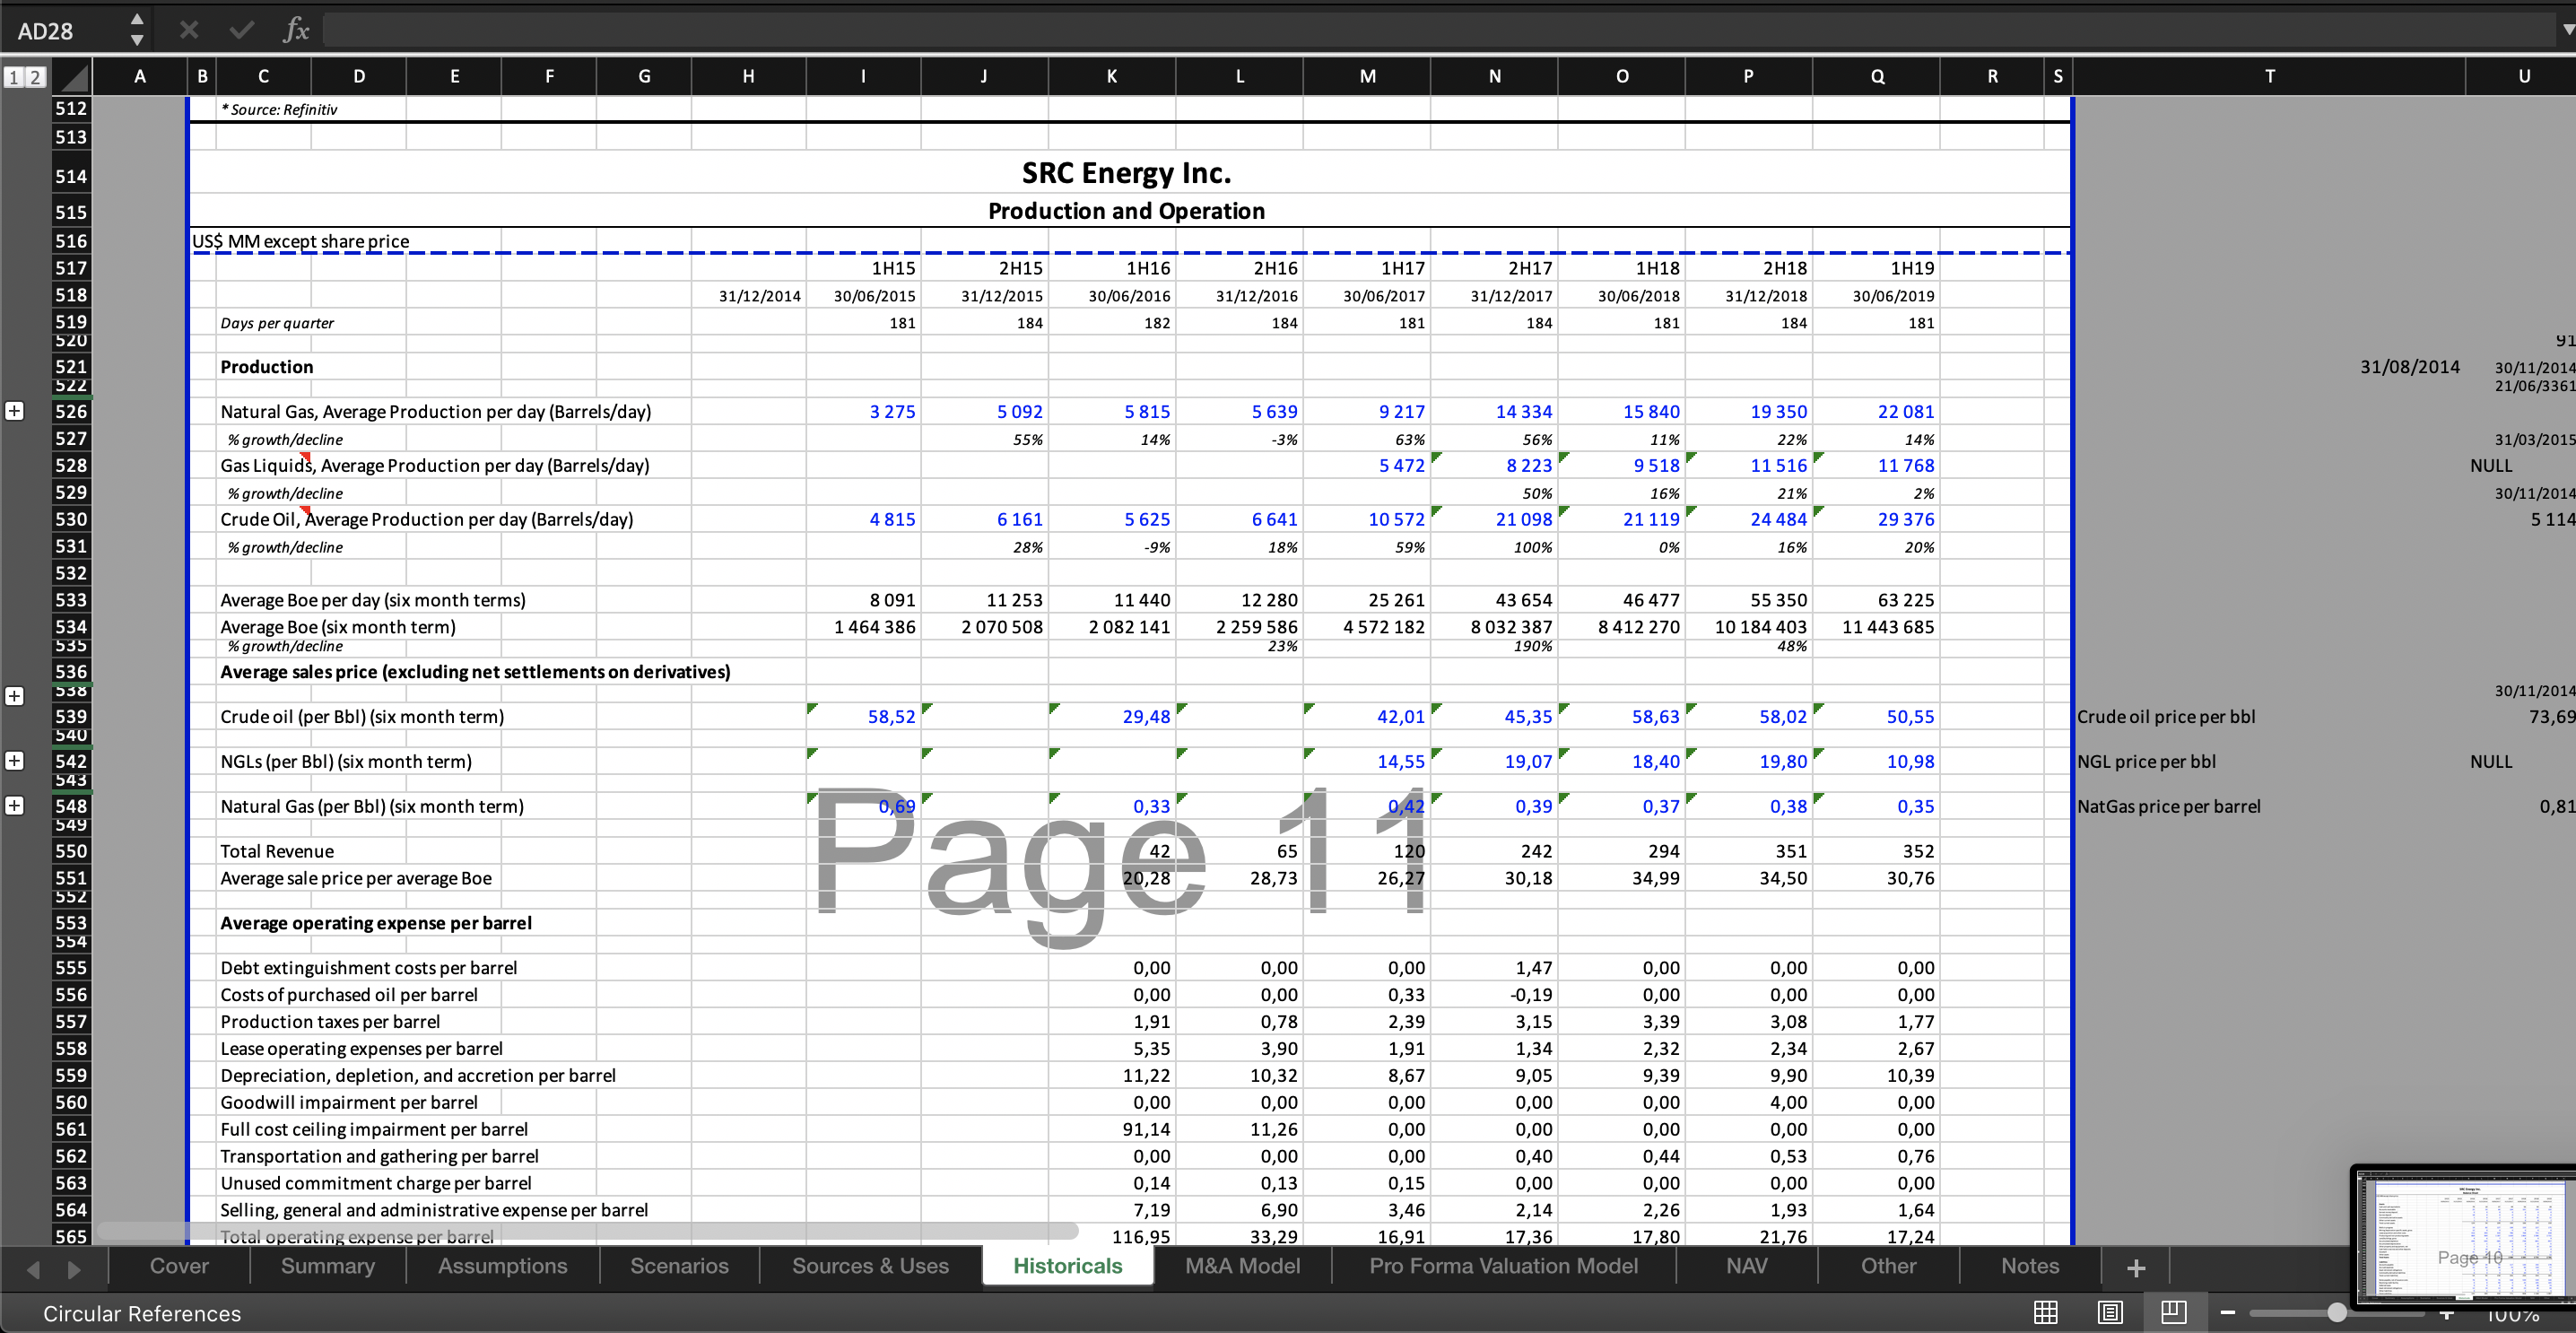This screenshot has height=1333, width=2576.
Task: Open the Notes sheet tab
Action: click(x=2031, y=1266)
